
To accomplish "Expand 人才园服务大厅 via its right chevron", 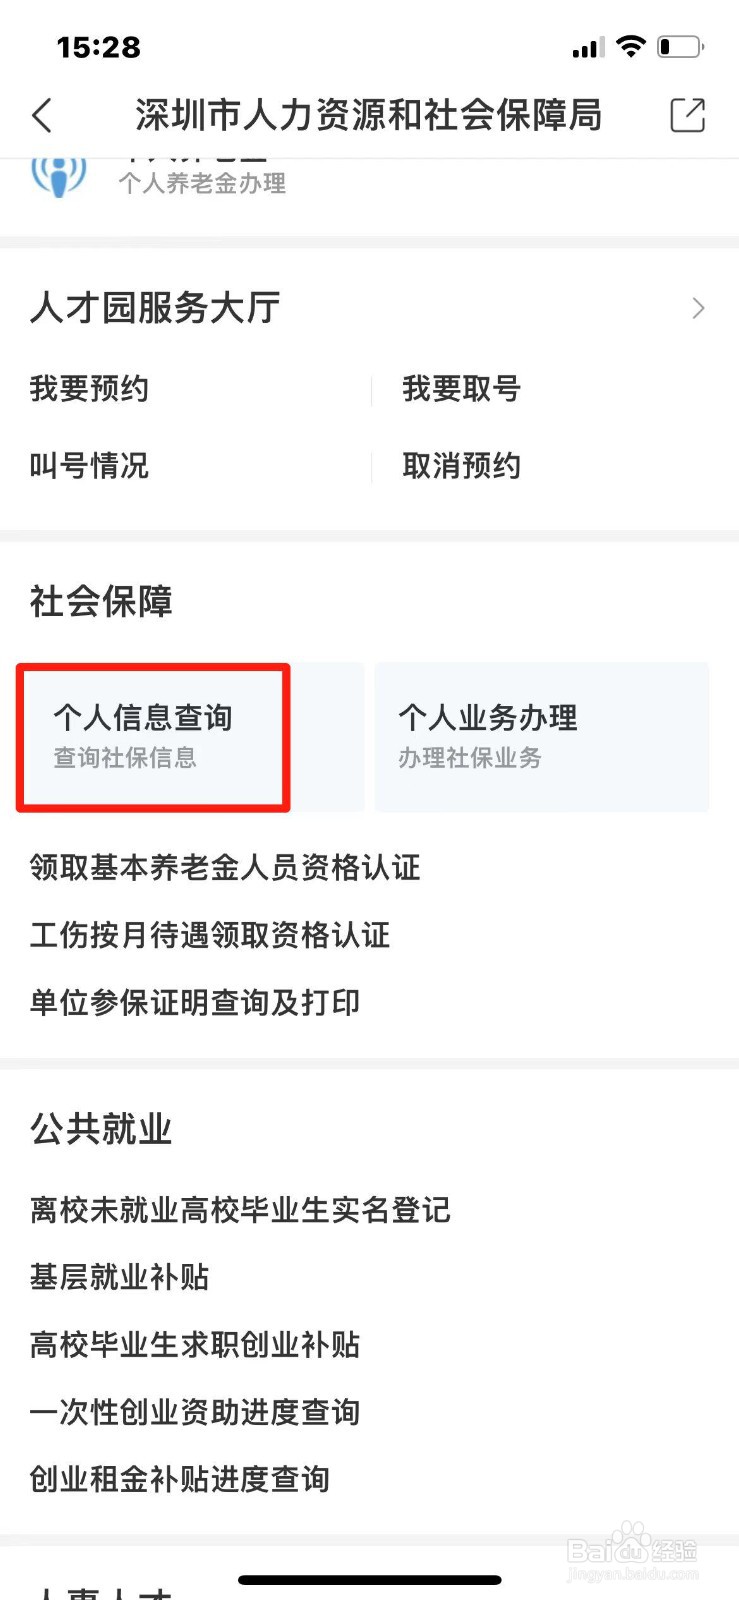I will (698, 308).
